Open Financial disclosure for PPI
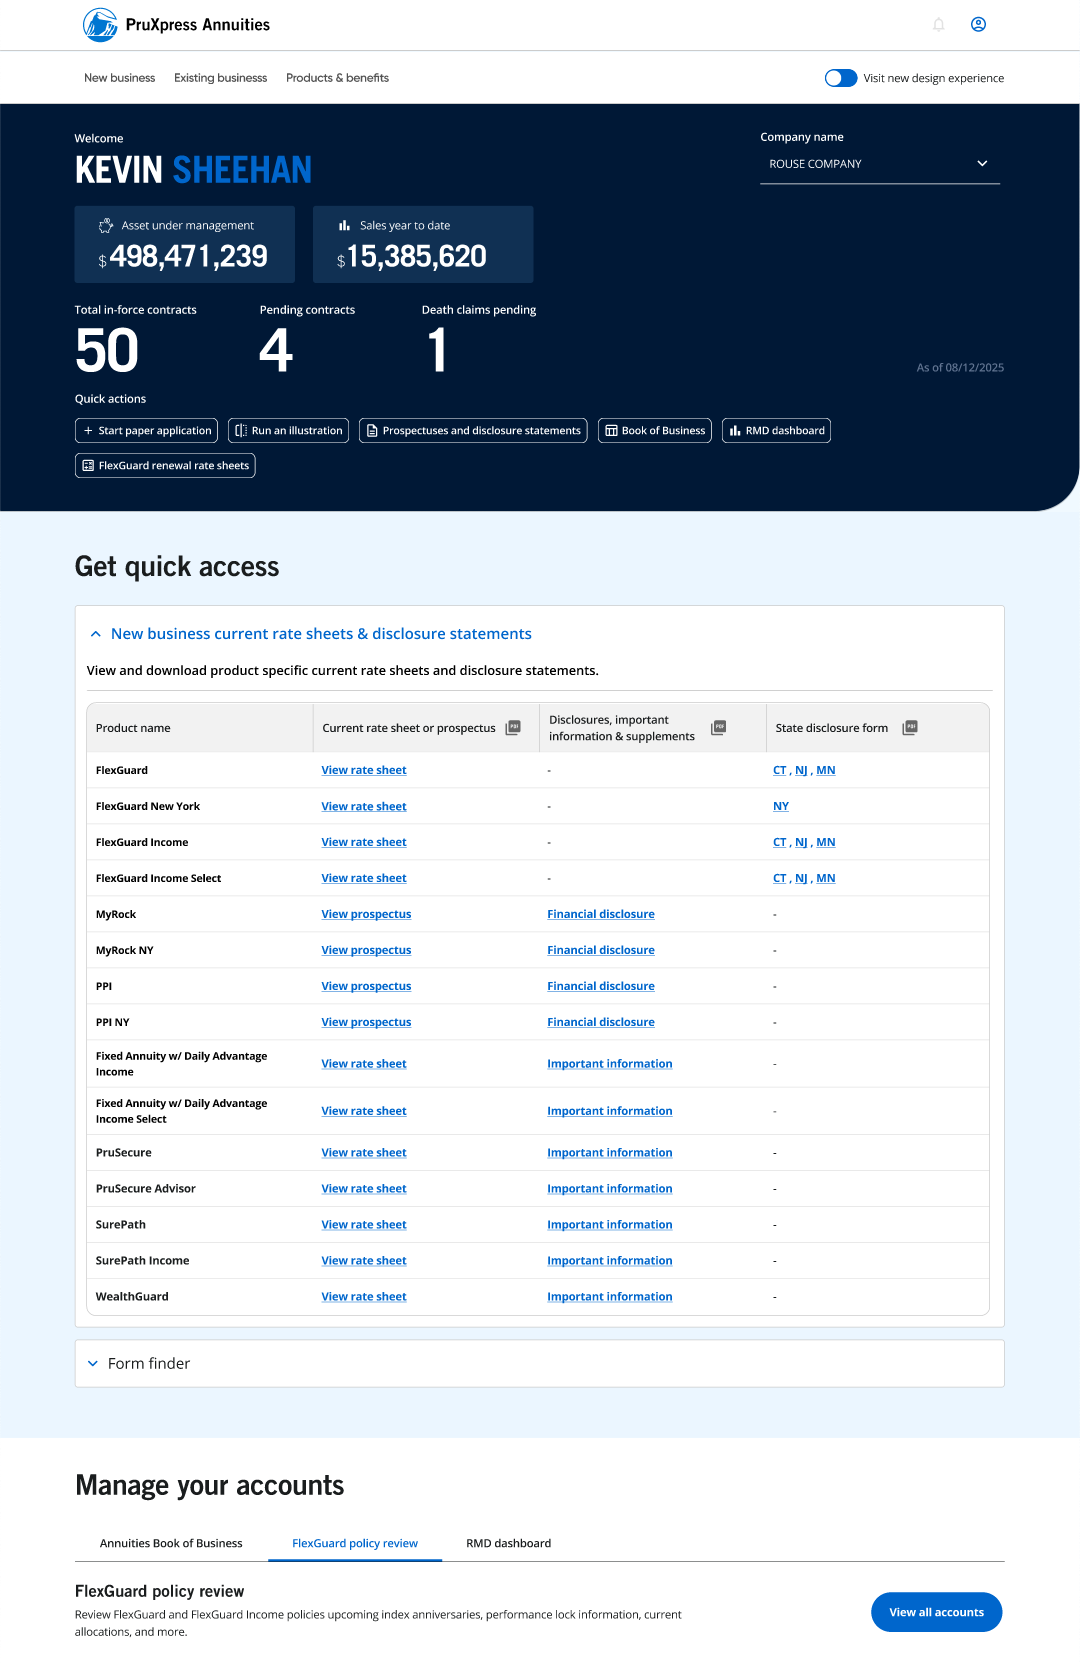 point(601,986)
